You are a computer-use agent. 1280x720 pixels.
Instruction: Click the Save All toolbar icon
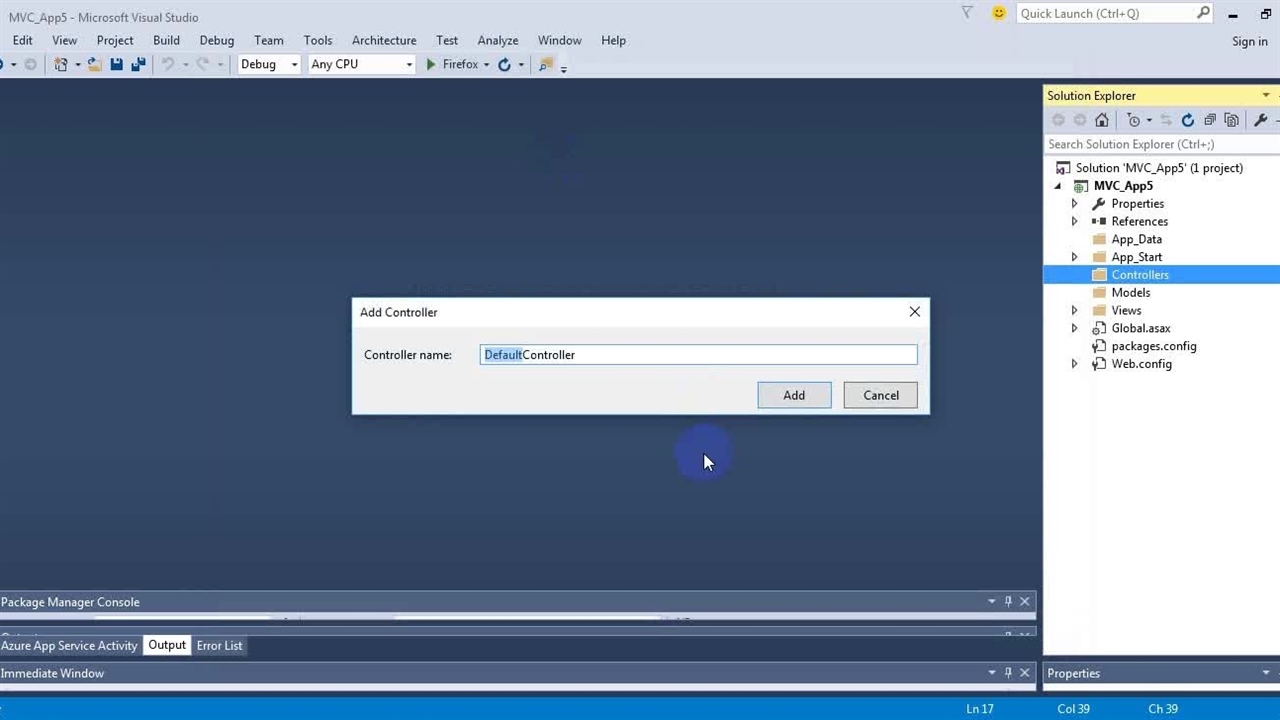138,64
